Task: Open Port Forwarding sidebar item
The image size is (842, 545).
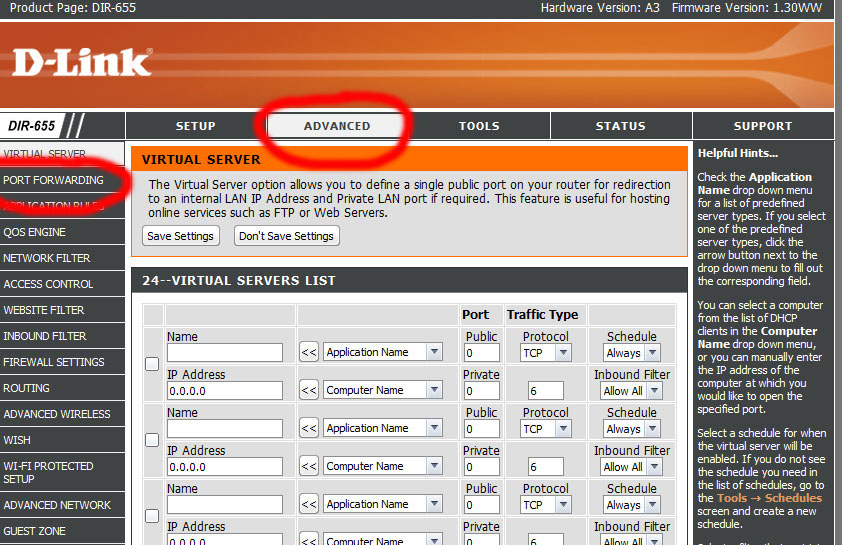Action: [x=62, y=180]
